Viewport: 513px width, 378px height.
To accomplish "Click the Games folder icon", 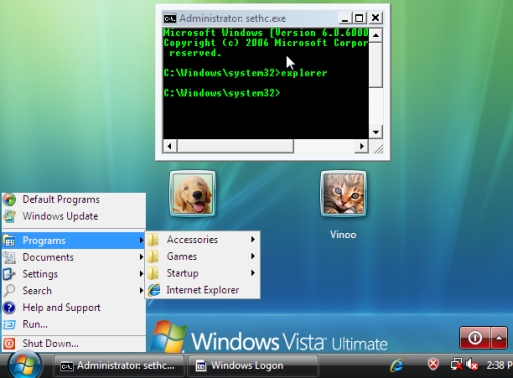I will (153, 256).
